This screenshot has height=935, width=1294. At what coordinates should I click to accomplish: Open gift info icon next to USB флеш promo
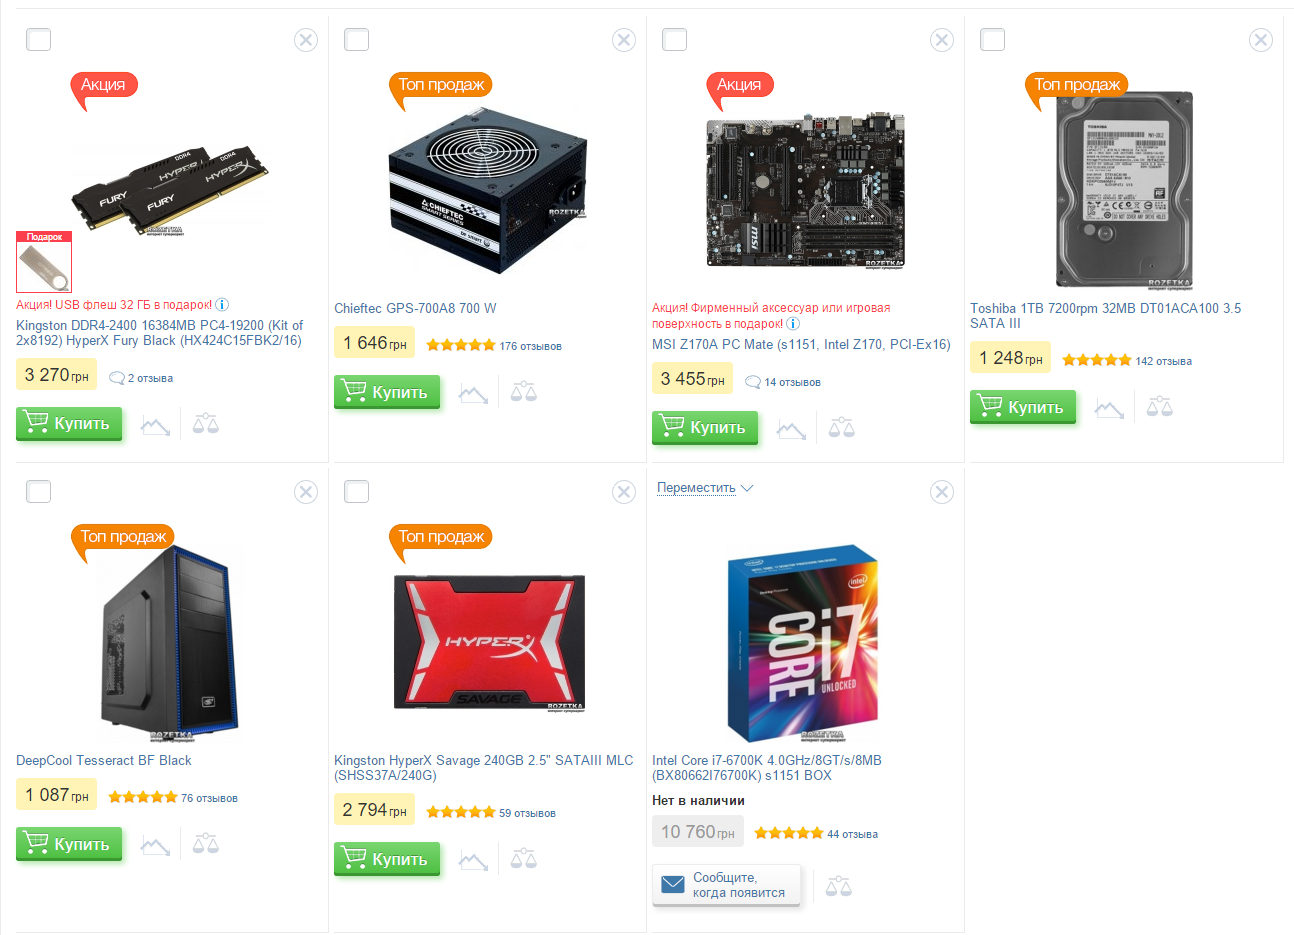222,305
